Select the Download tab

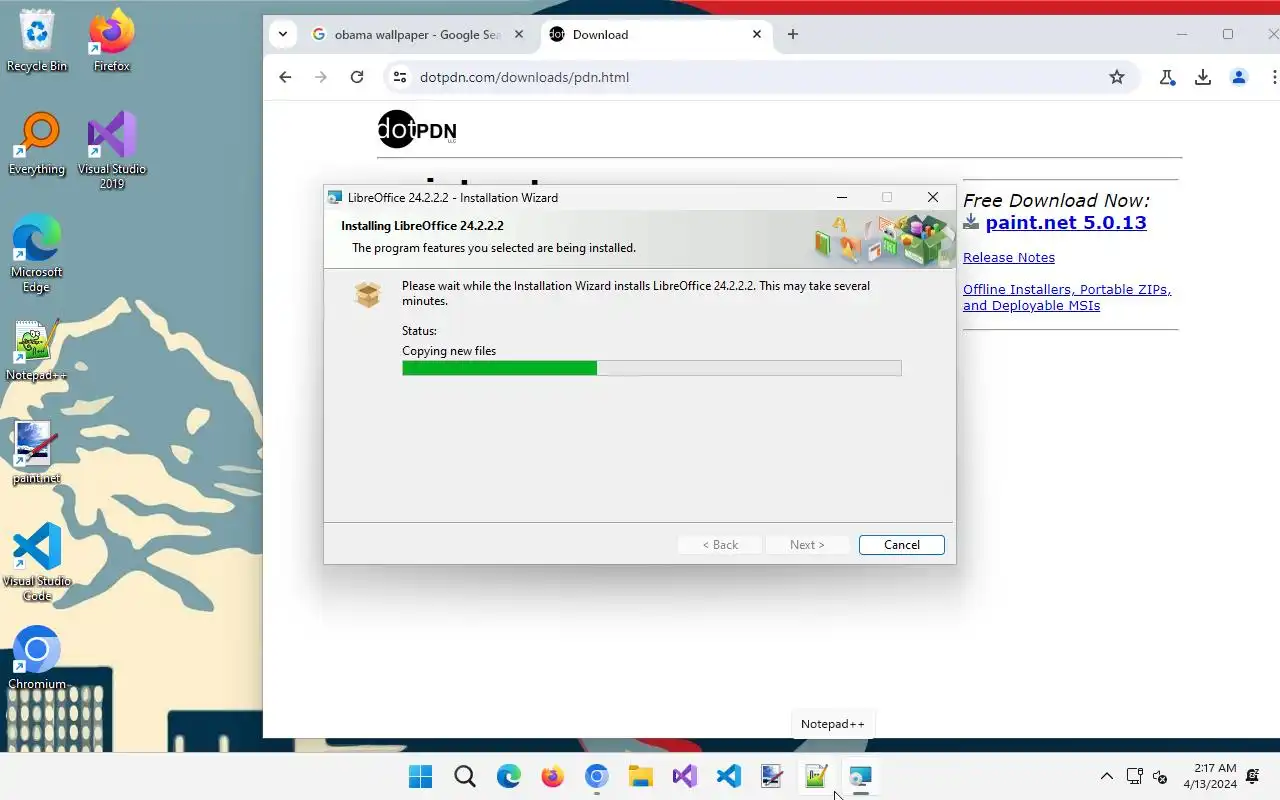coord(655,34)
